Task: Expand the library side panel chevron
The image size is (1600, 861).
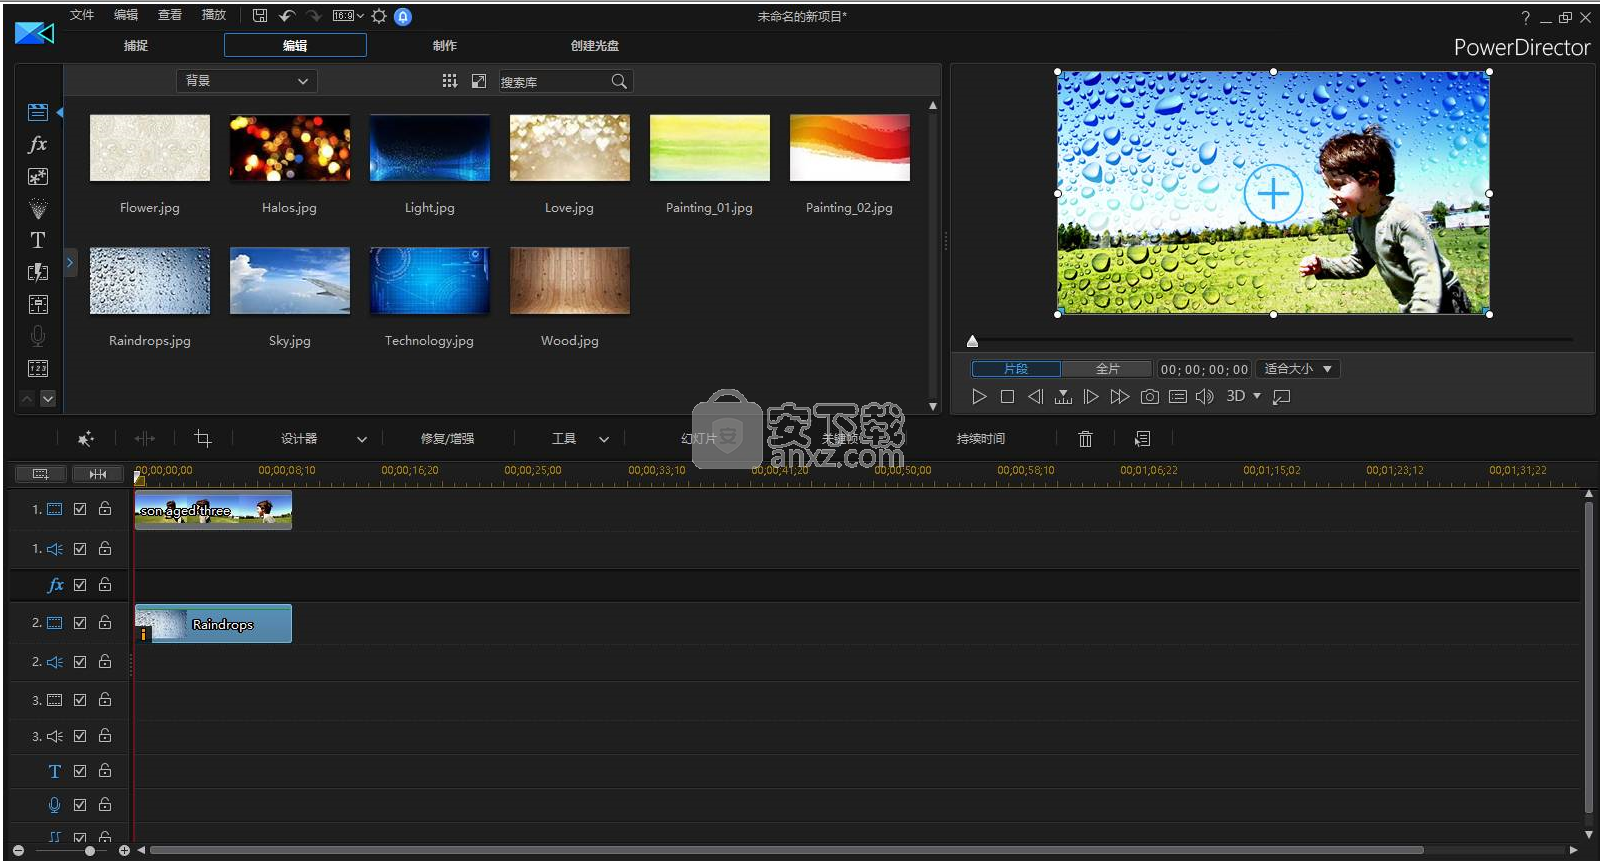Action: 70,263
